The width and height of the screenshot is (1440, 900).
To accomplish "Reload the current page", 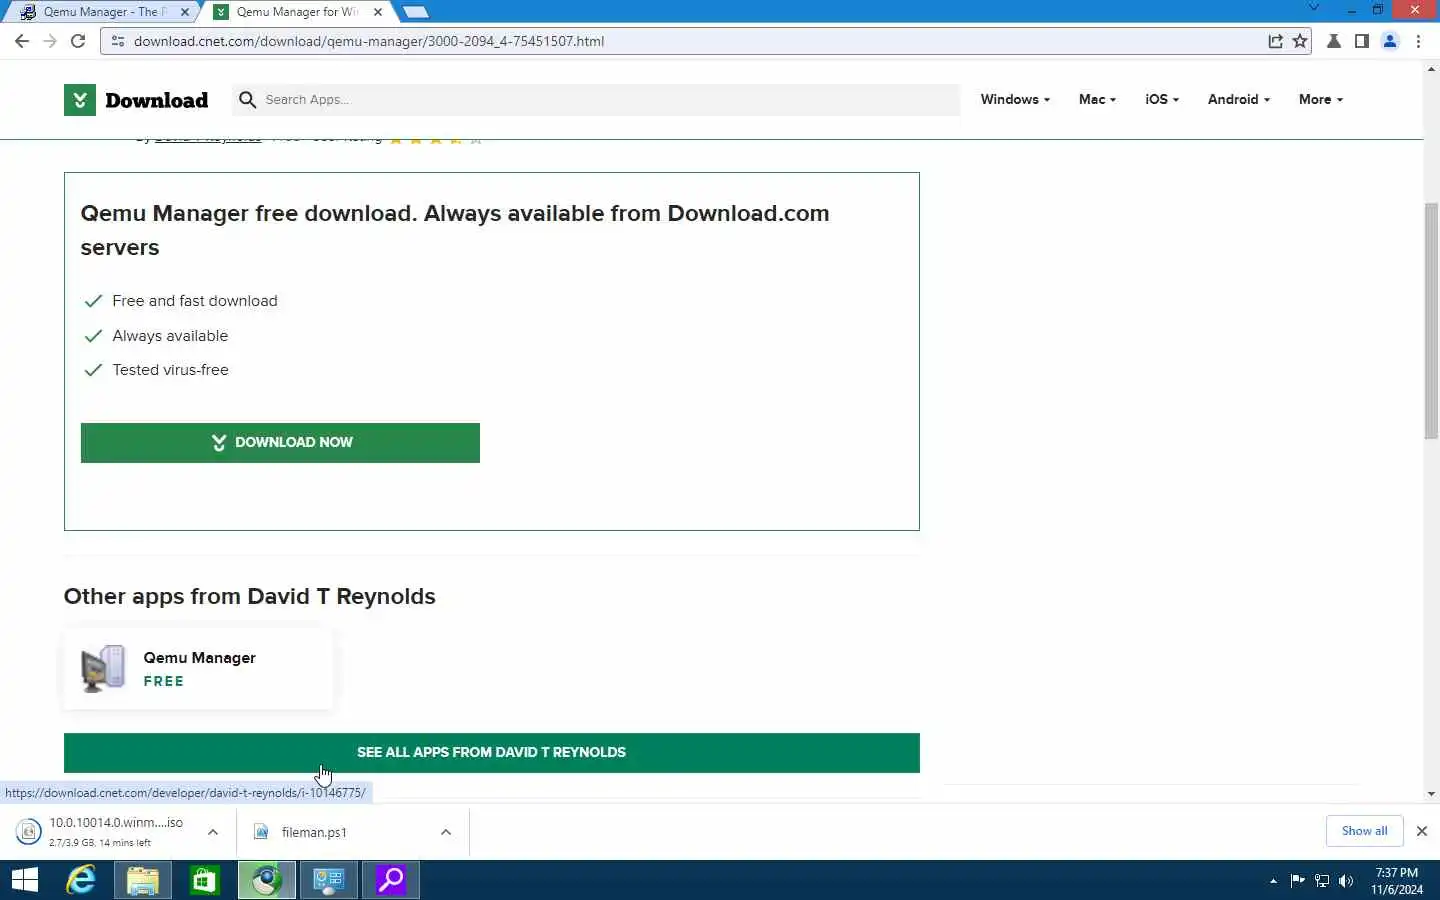I will coord(78,41).
